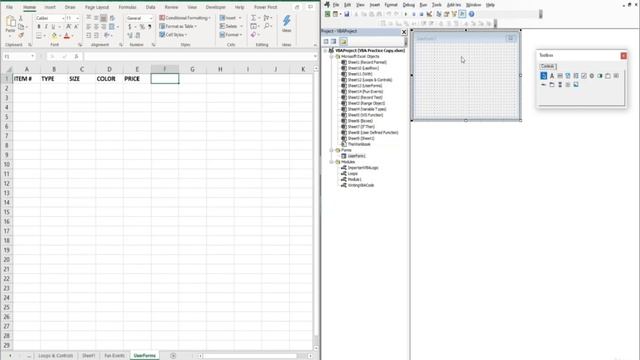Image resolution: width=640 pixels, height=360 pixels.
Task: Click the Save disk icon in VBA toolbar
Action: coord(347,14)
